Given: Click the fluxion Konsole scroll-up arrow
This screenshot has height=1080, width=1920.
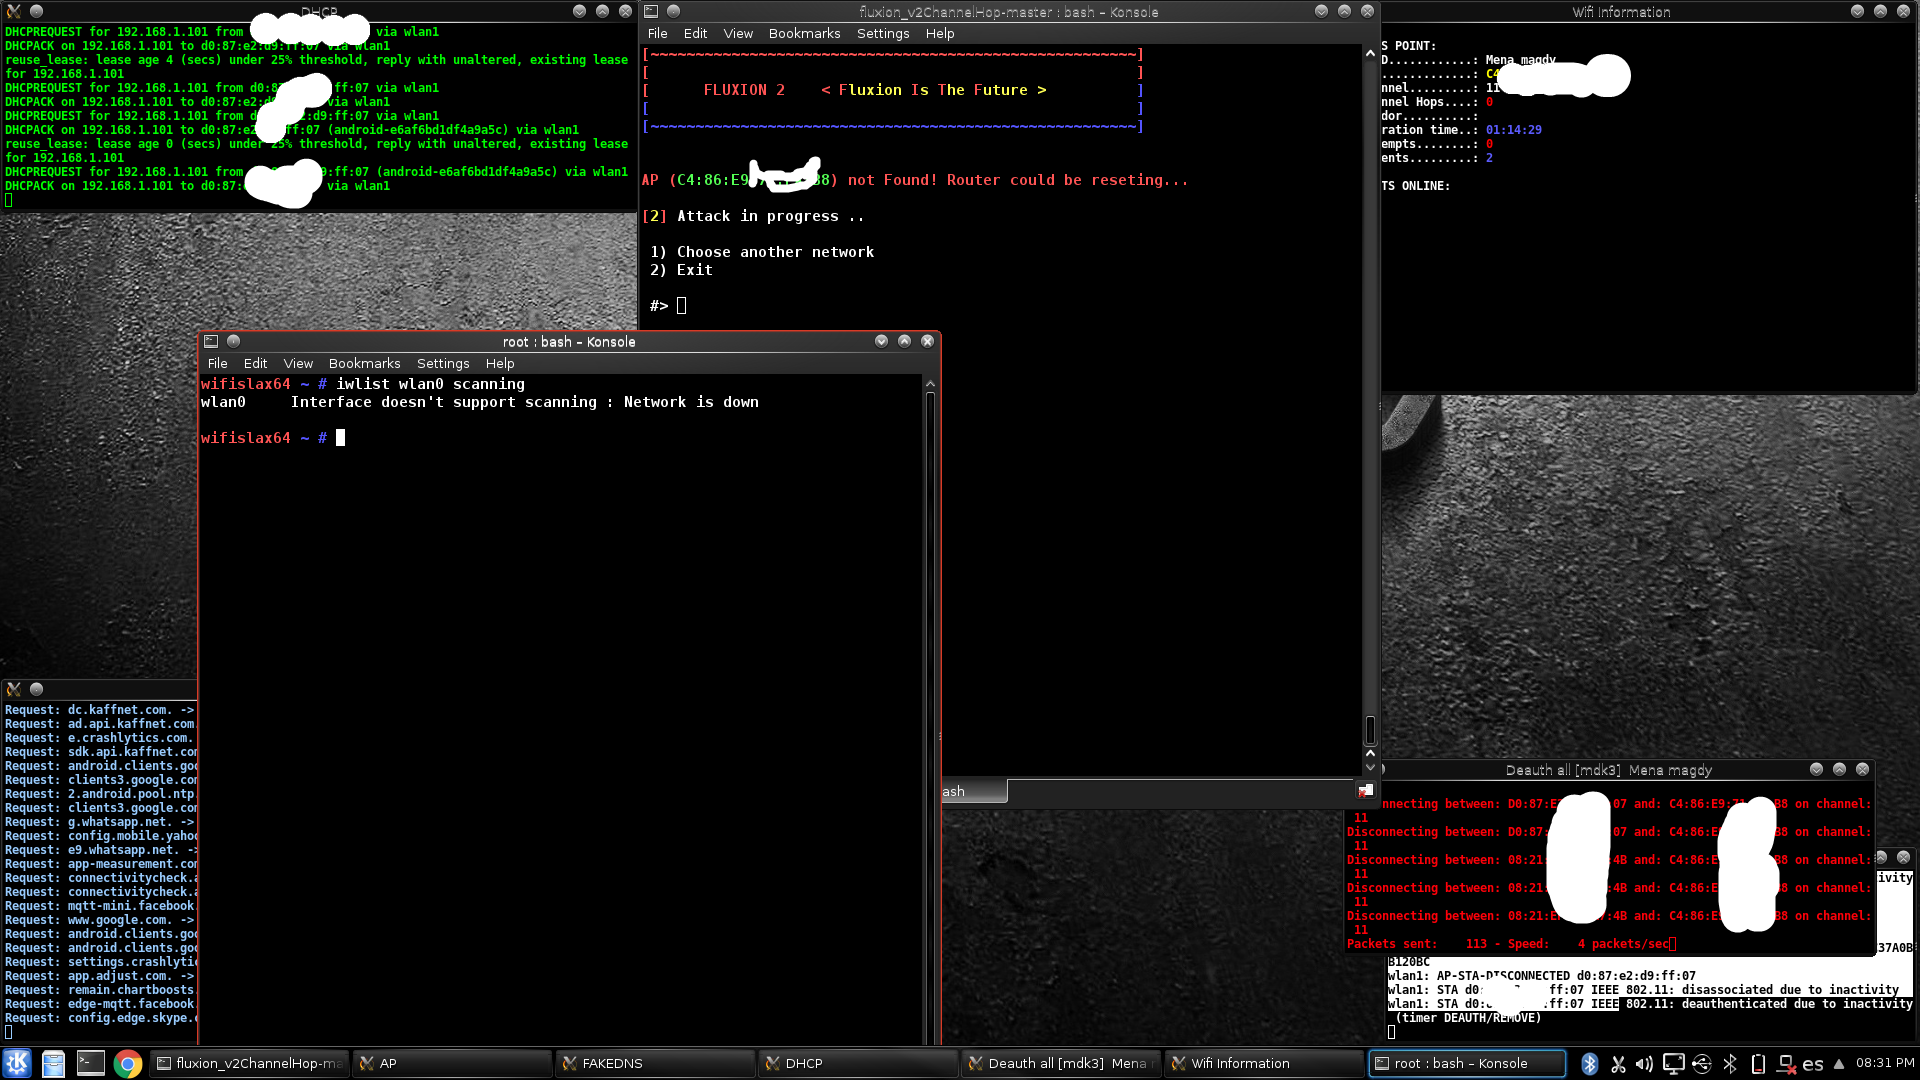Looking at the screenshot, I should coord(1370,53).
